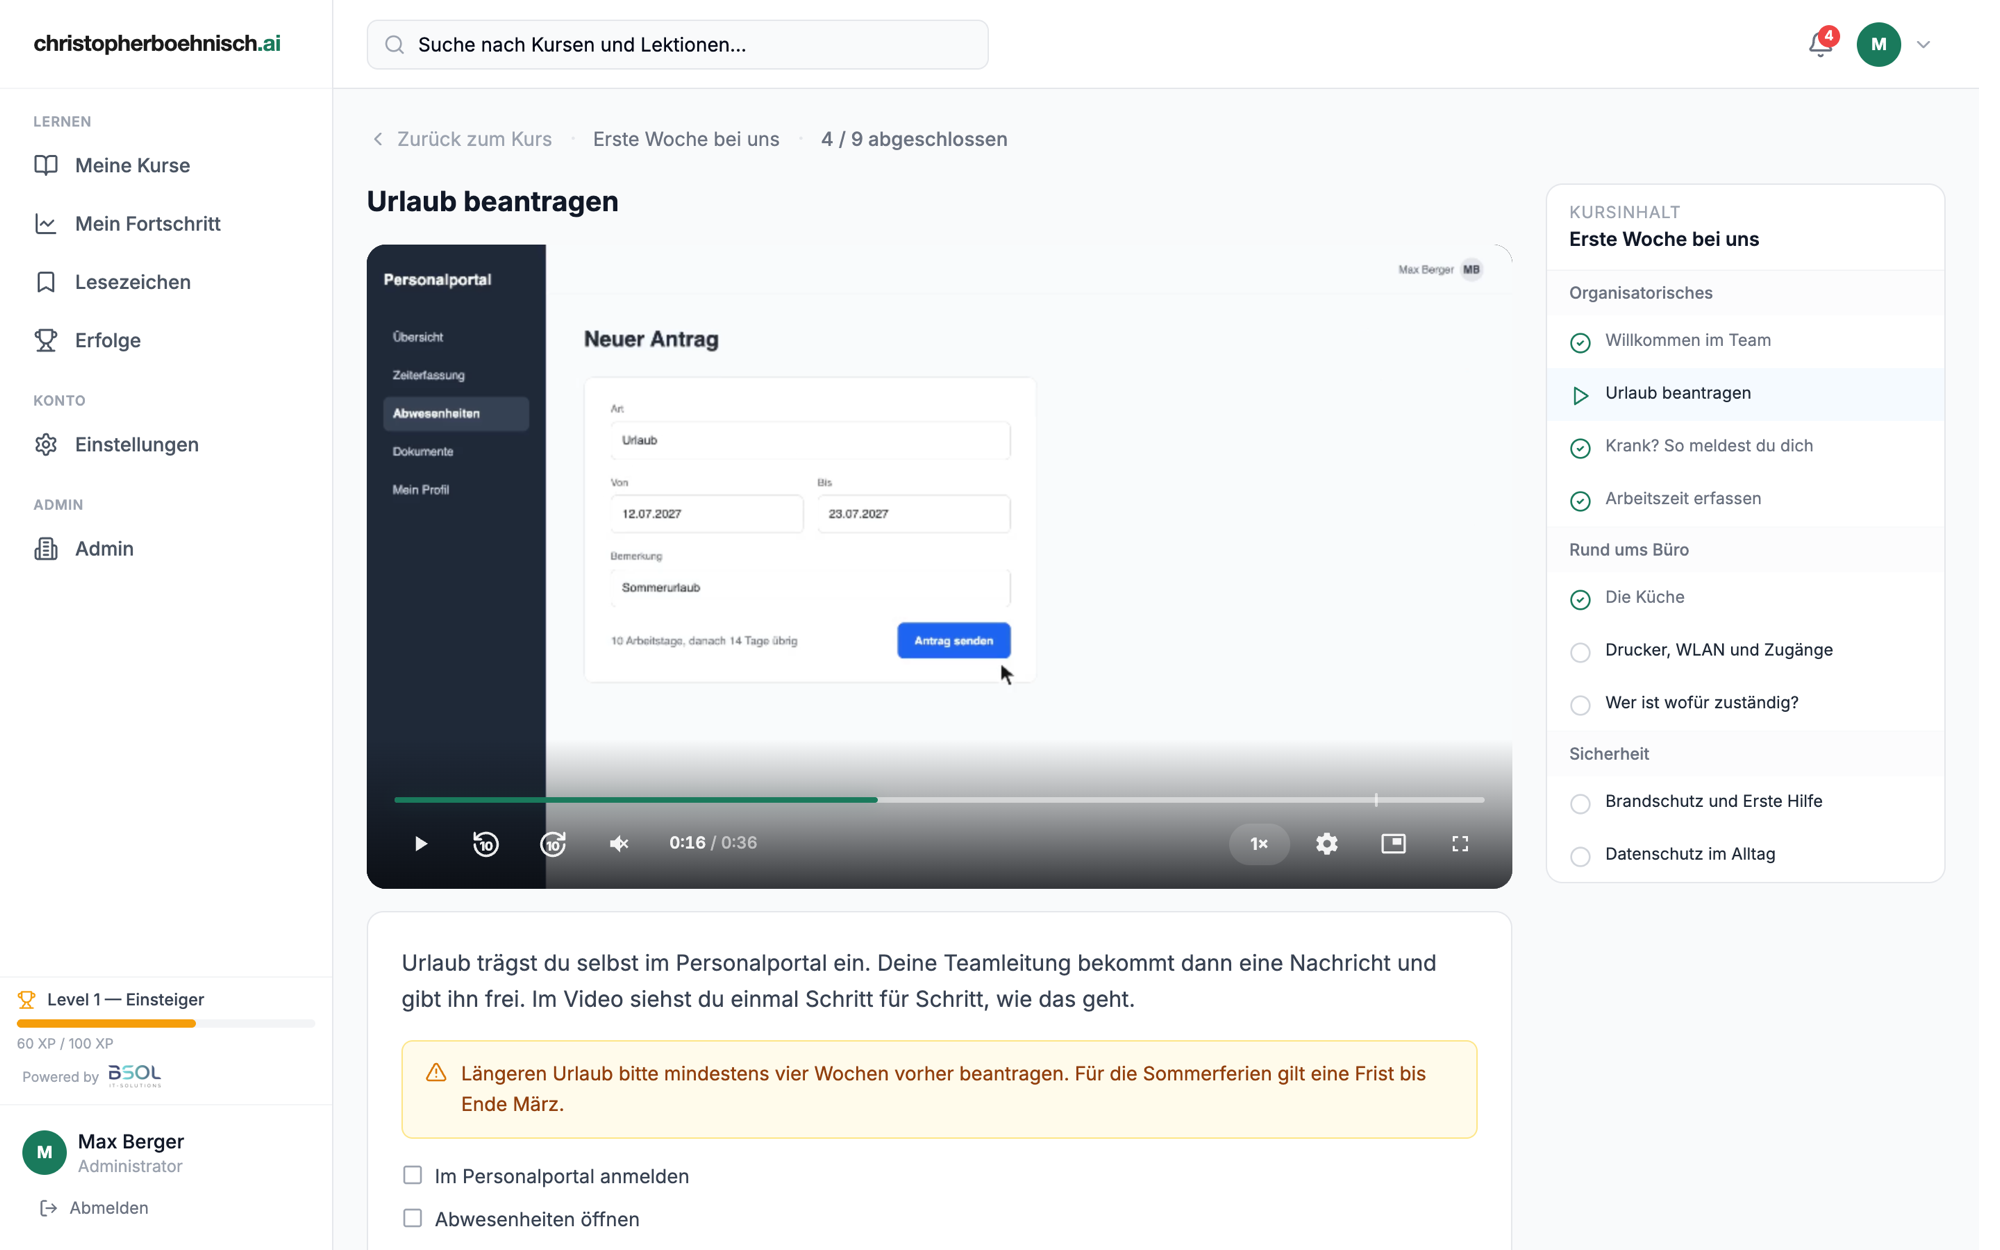Viewport: 2000px width, 1250px height.
Task: Seek on the video progress bar
Action: pyautogui.click(x=939, y=800)
